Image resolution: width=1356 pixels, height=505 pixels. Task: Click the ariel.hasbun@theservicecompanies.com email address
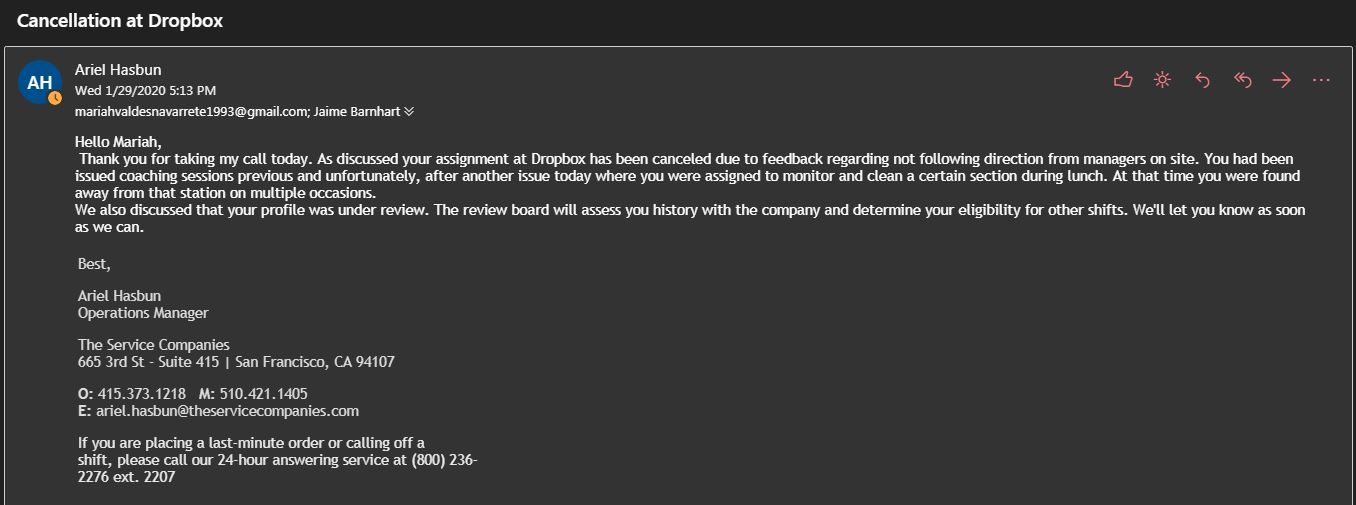tap(227, 411)
